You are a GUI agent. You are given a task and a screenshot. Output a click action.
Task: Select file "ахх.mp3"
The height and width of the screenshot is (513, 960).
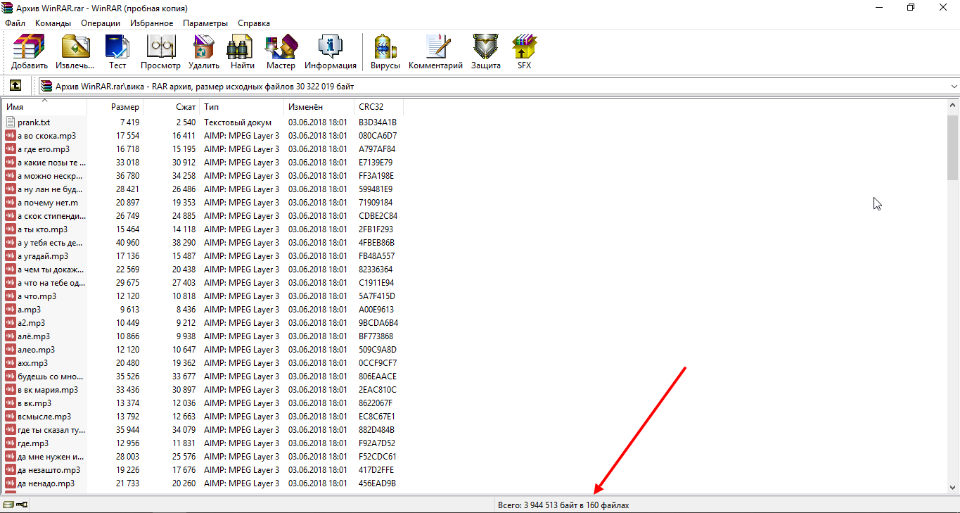coord(32,364)
